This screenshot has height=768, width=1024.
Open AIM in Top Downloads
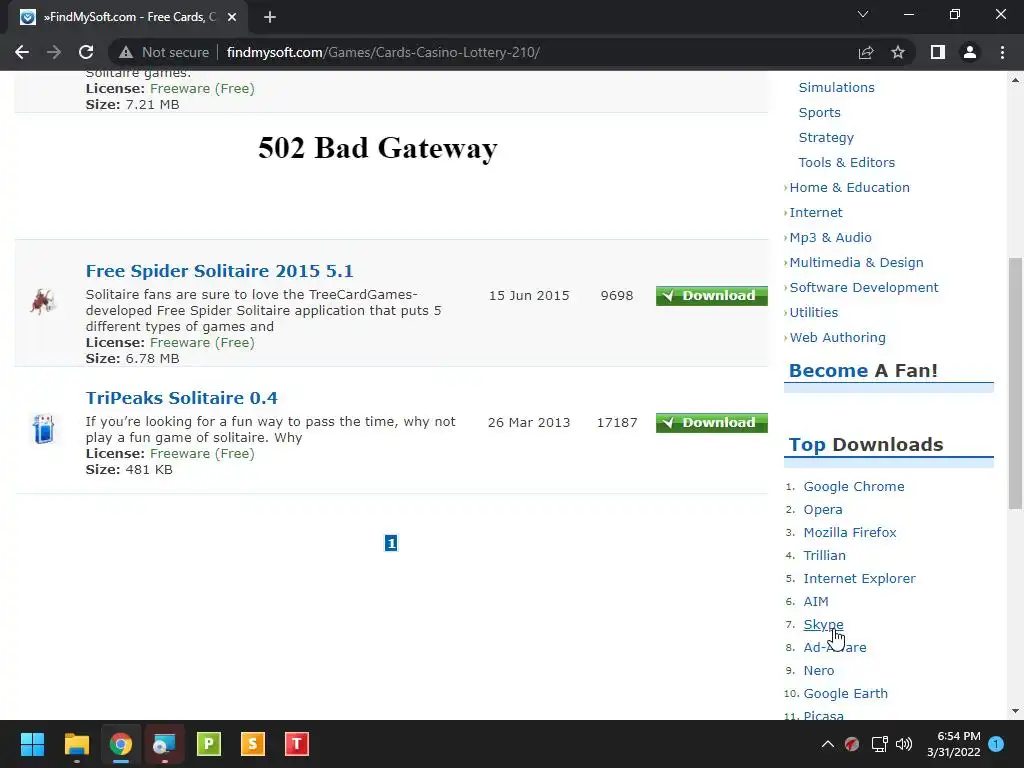(816, 601)
